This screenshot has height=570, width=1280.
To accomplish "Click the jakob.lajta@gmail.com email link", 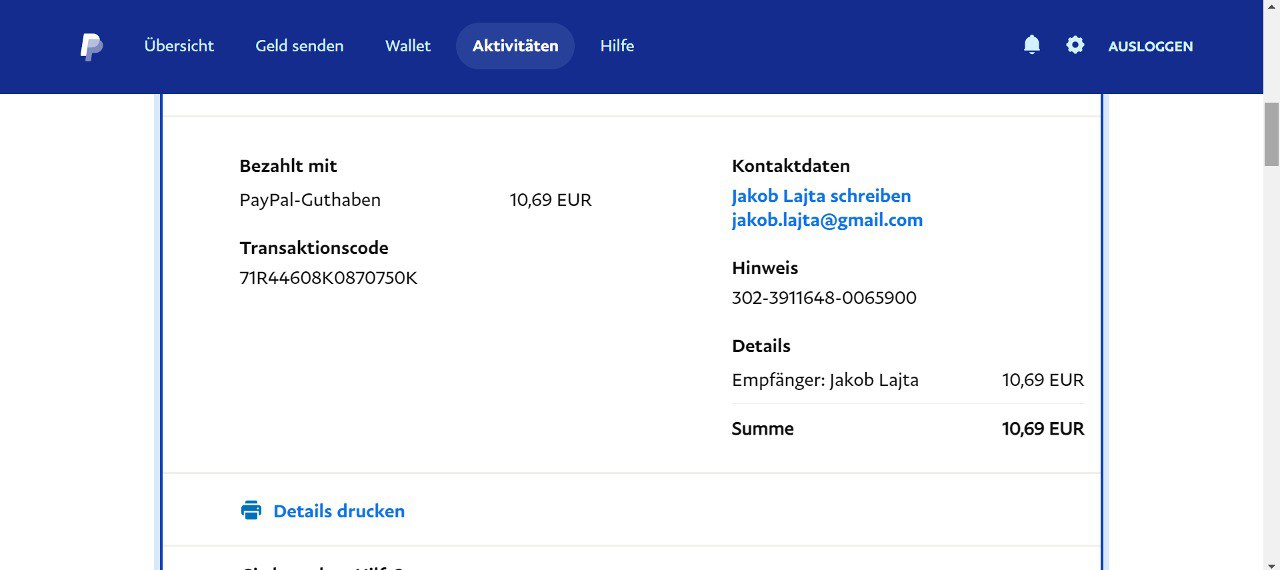I will click(827, 220).
